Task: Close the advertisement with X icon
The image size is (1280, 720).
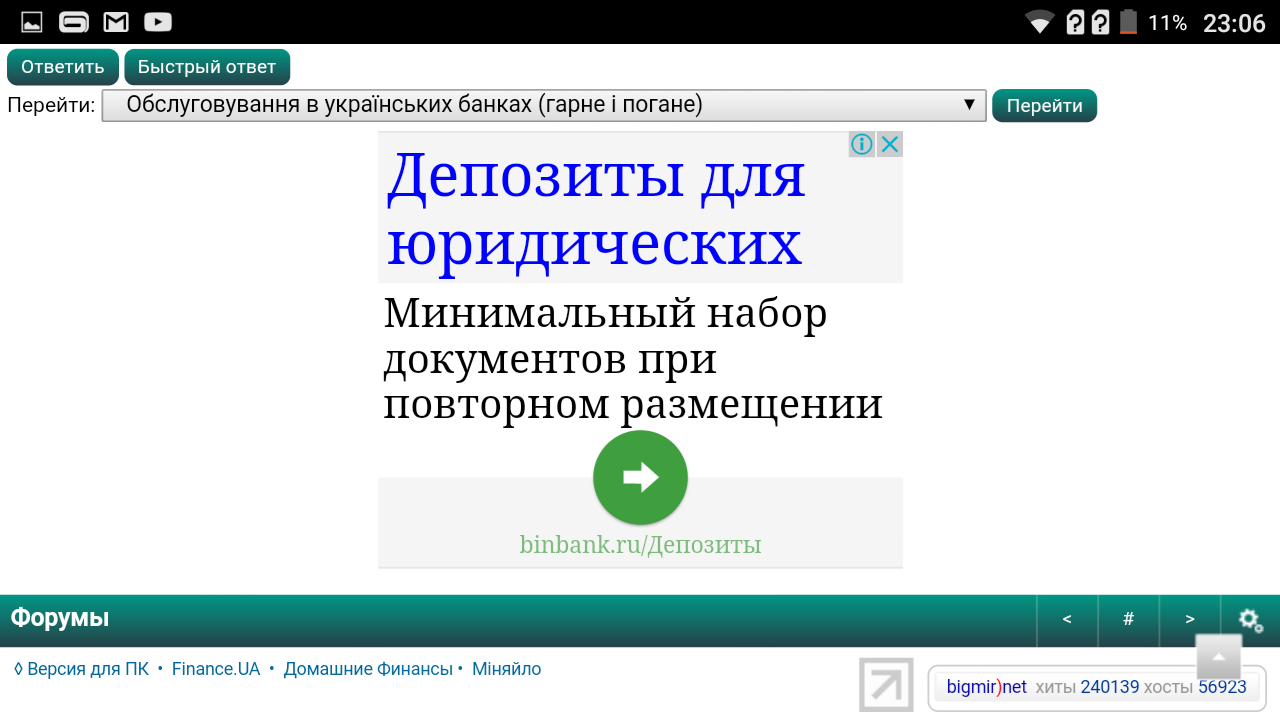Action: pos(890,144)
